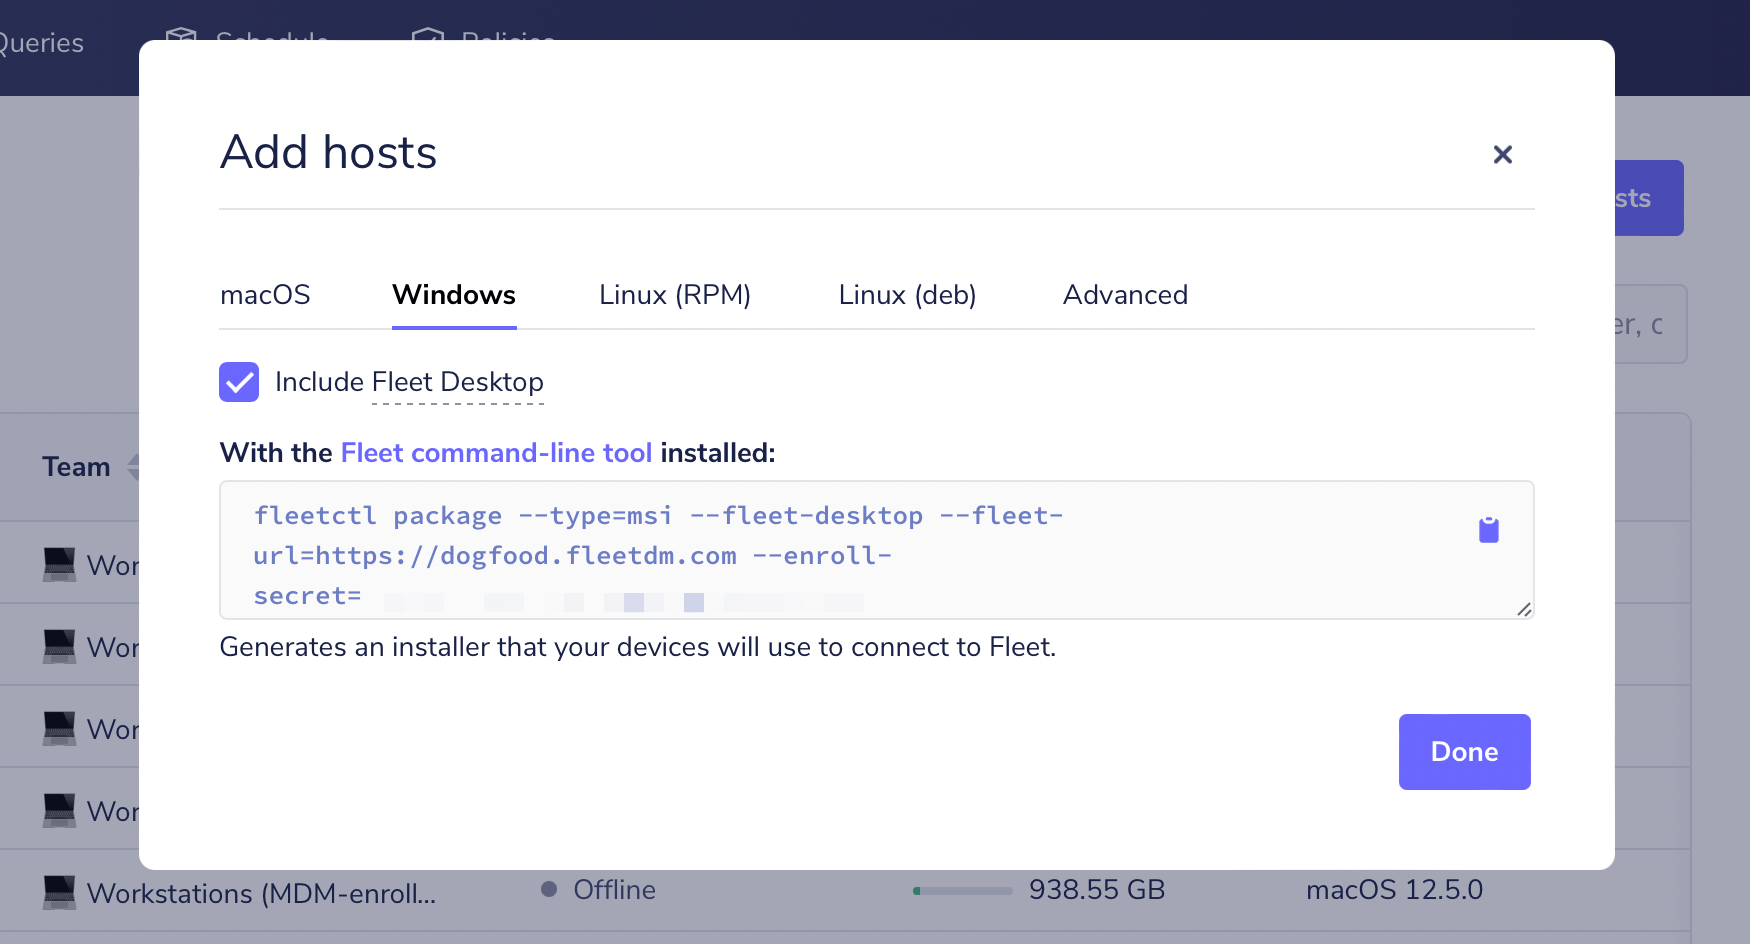1750x944 pixels.
Task: Click the macOS 12.5.0 cell
Action: pyautogui.click(x=1394, y=890)
